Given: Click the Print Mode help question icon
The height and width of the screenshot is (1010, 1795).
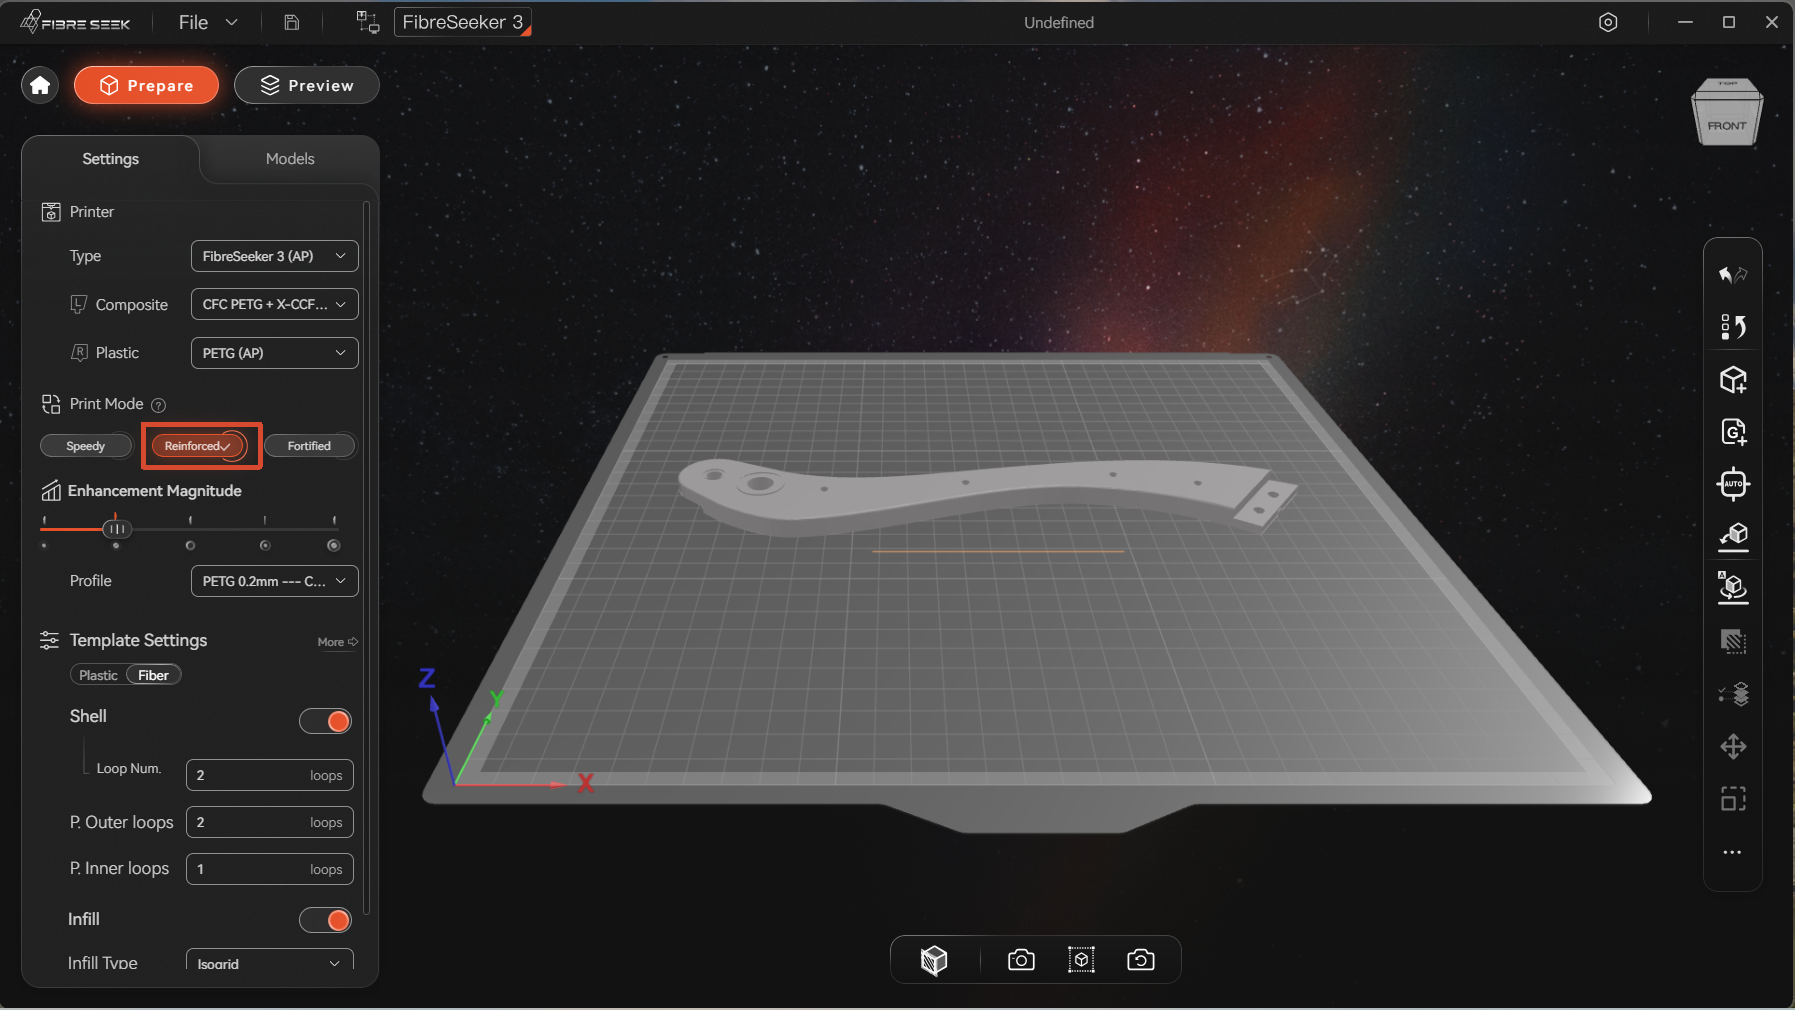Looking at the screenshot, I should pyautogui.click(x=158, y=405).
